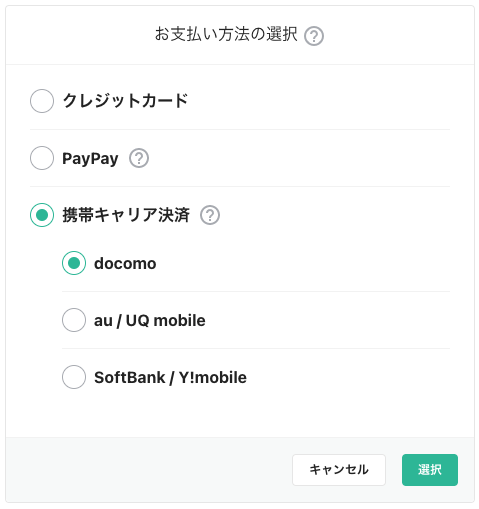Click the docomo label text
This screenshot has height=509, width=479.
(125, 263)
